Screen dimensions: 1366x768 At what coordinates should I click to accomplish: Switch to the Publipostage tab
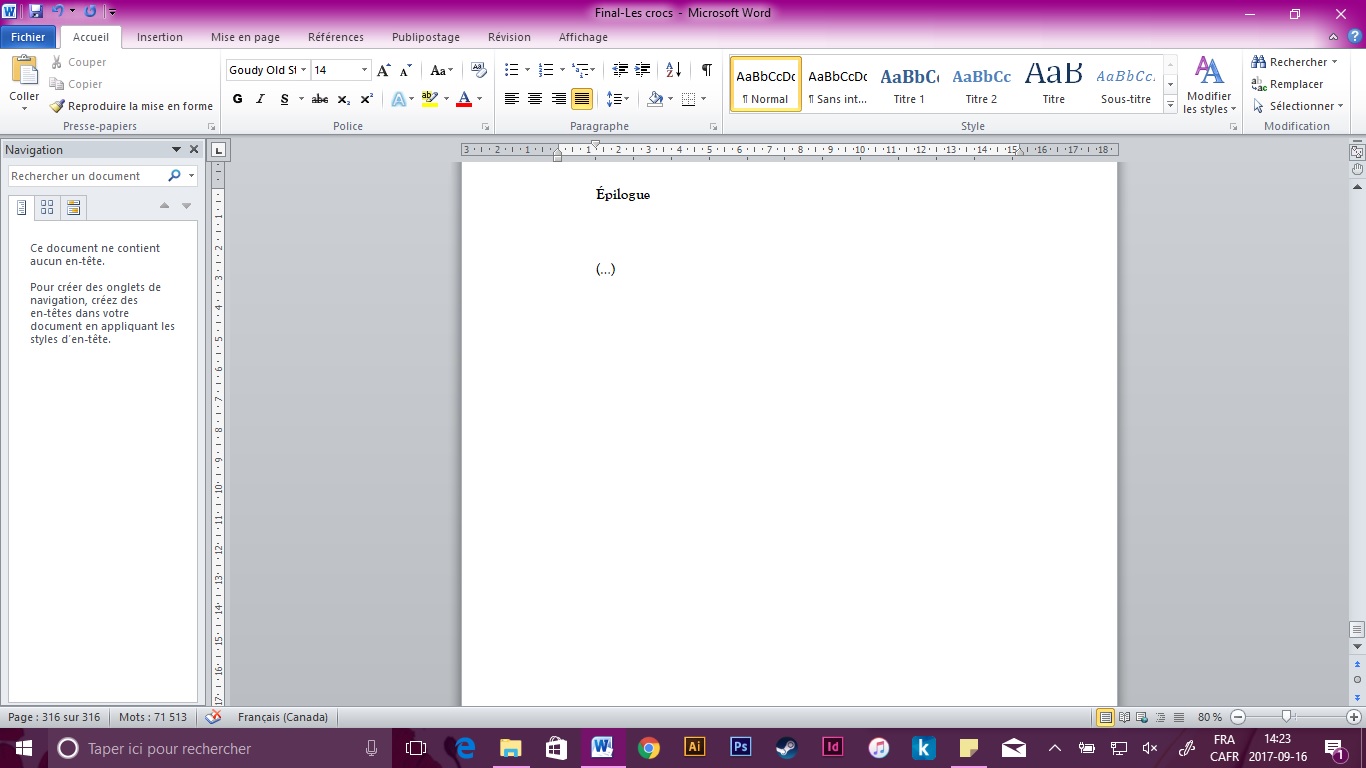pyautogui.click(x=426, y=37)
